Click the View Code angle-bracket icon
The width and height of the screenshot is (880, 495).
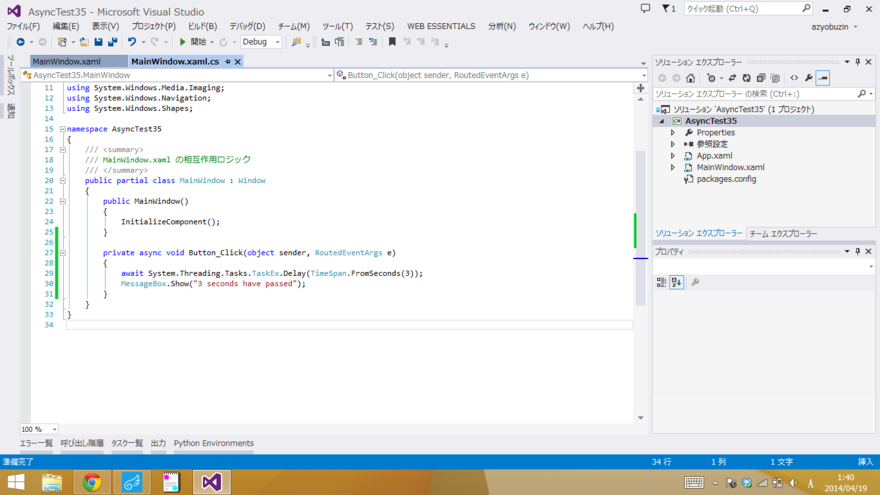[x=794, y=78]
